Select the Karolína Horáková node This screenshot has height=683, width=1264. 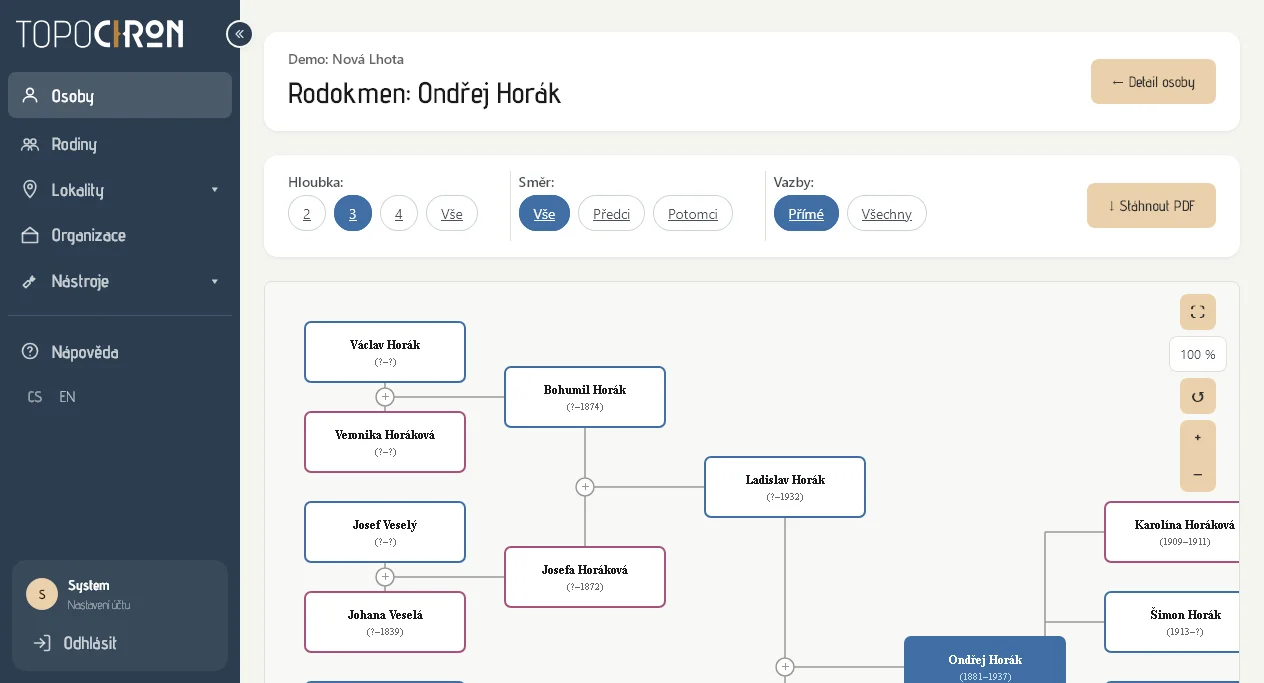pyautogui.click(x=1172, y=532)
